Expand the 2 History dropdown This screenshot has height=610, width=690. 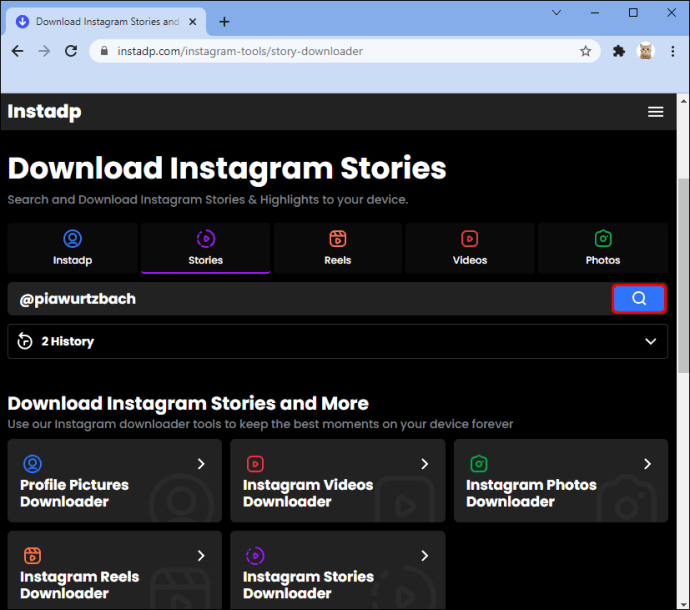(338, 342)
